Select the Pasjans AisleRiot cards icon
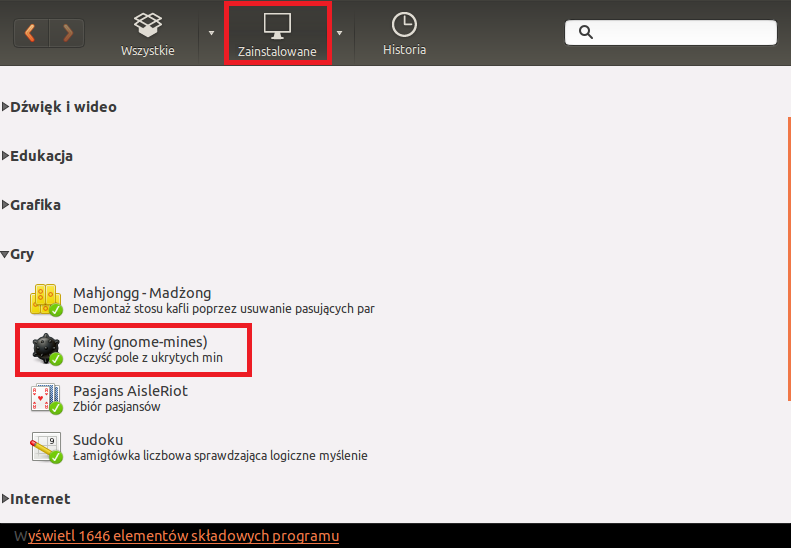 pos(46,399)
